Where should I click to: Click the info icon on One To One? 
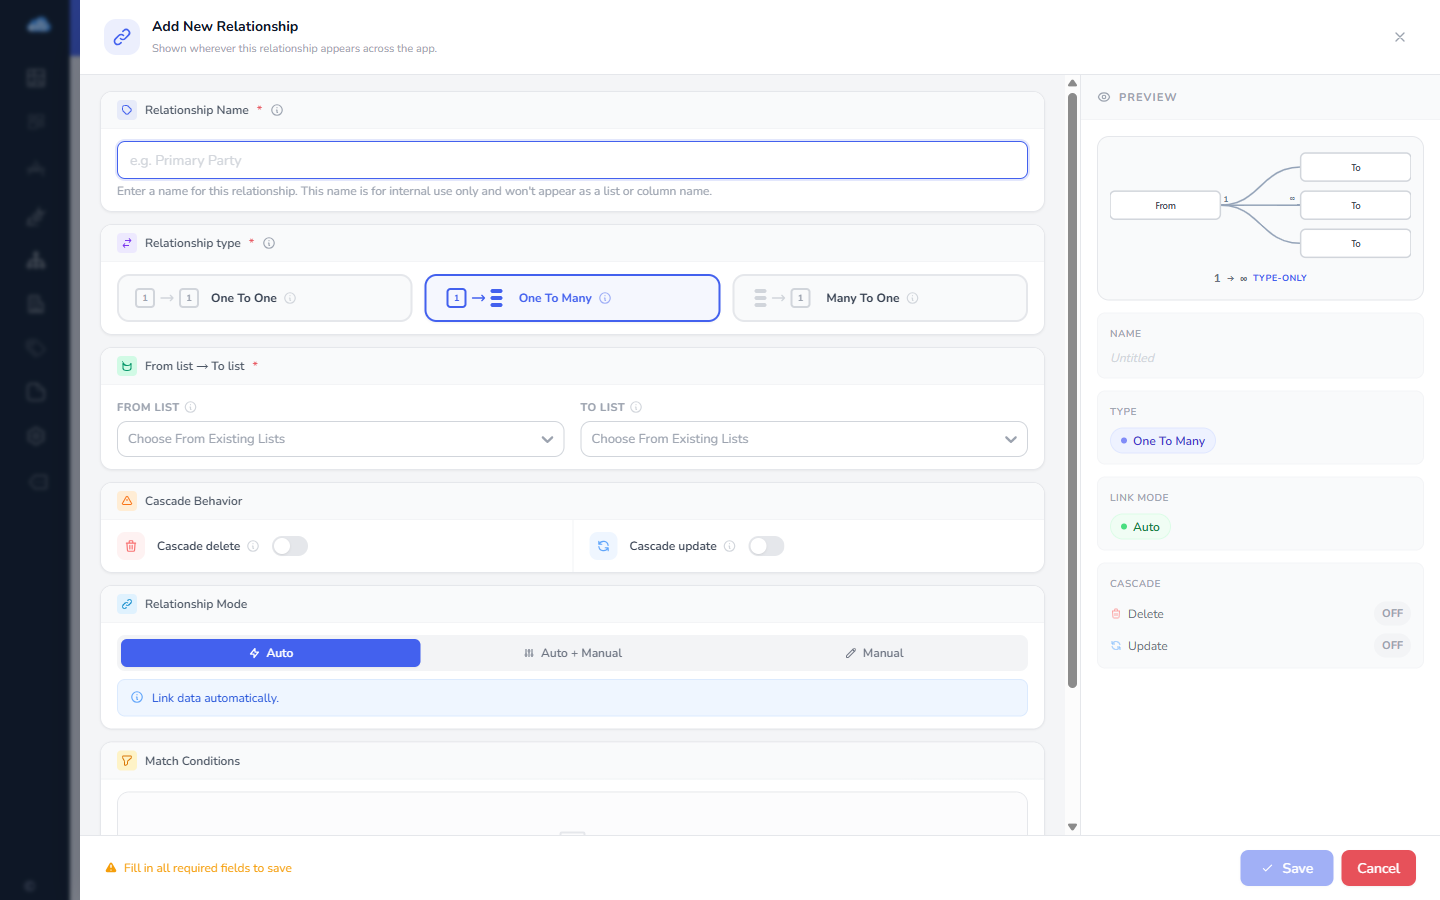point(290,298)
